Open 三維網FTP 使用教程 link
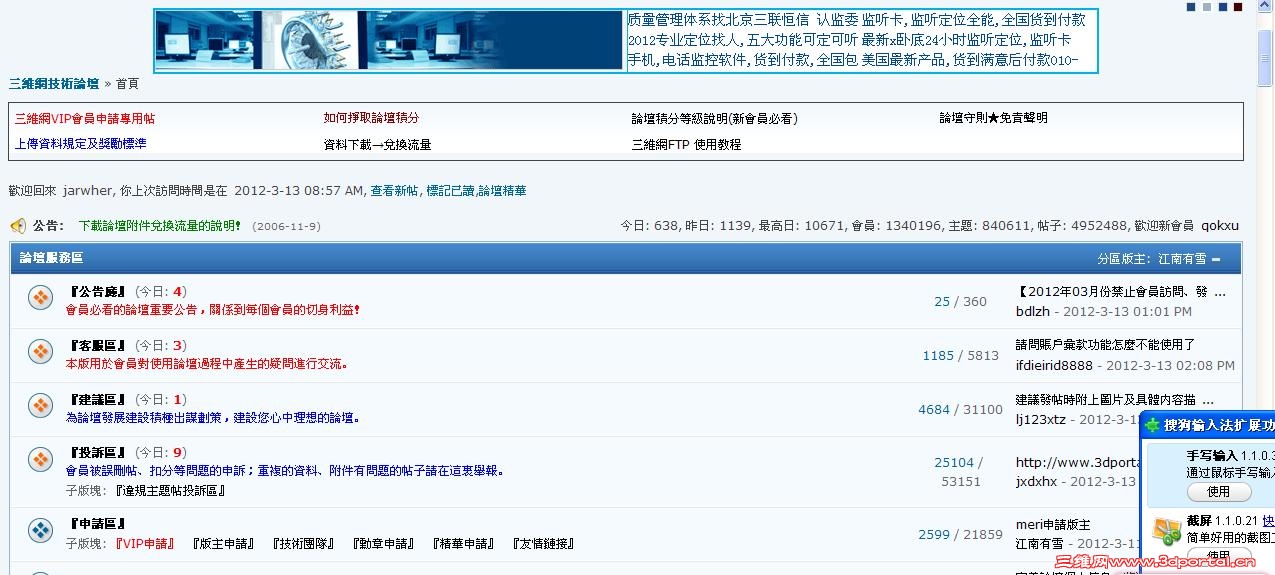Viewport: 1275px width, 575px height. coord(686,145)
